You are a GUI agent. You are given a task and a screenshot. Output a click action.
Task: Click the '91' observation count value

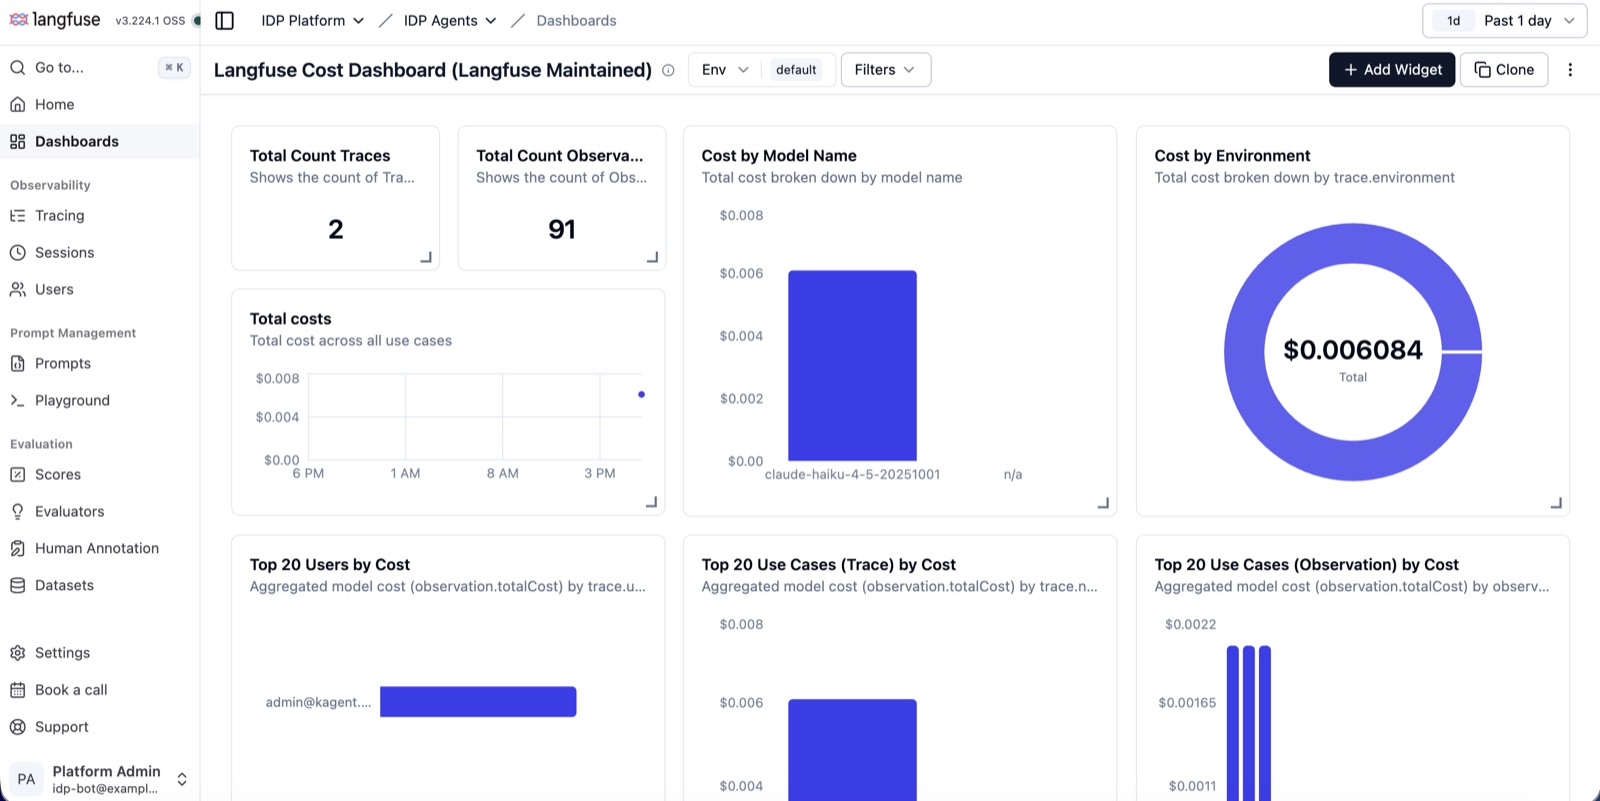pos(562,230)
